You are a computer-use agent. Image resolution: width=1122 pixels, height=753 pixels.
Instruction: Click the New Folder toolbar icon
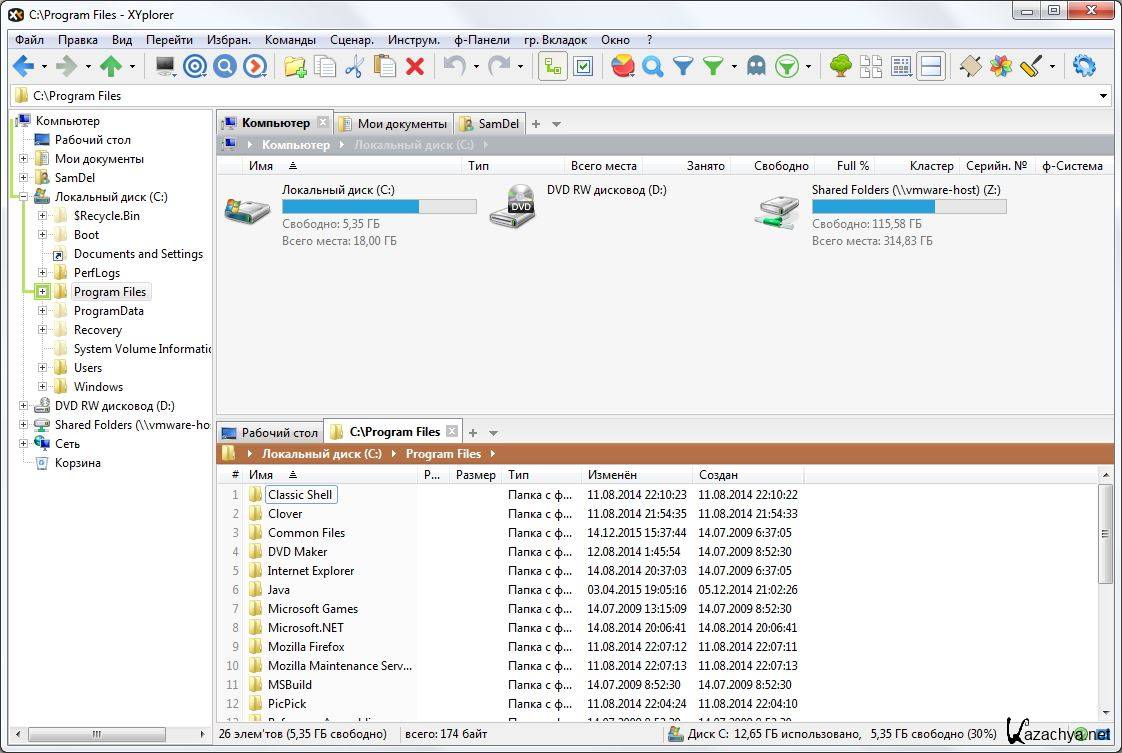[x=295, y=67]
